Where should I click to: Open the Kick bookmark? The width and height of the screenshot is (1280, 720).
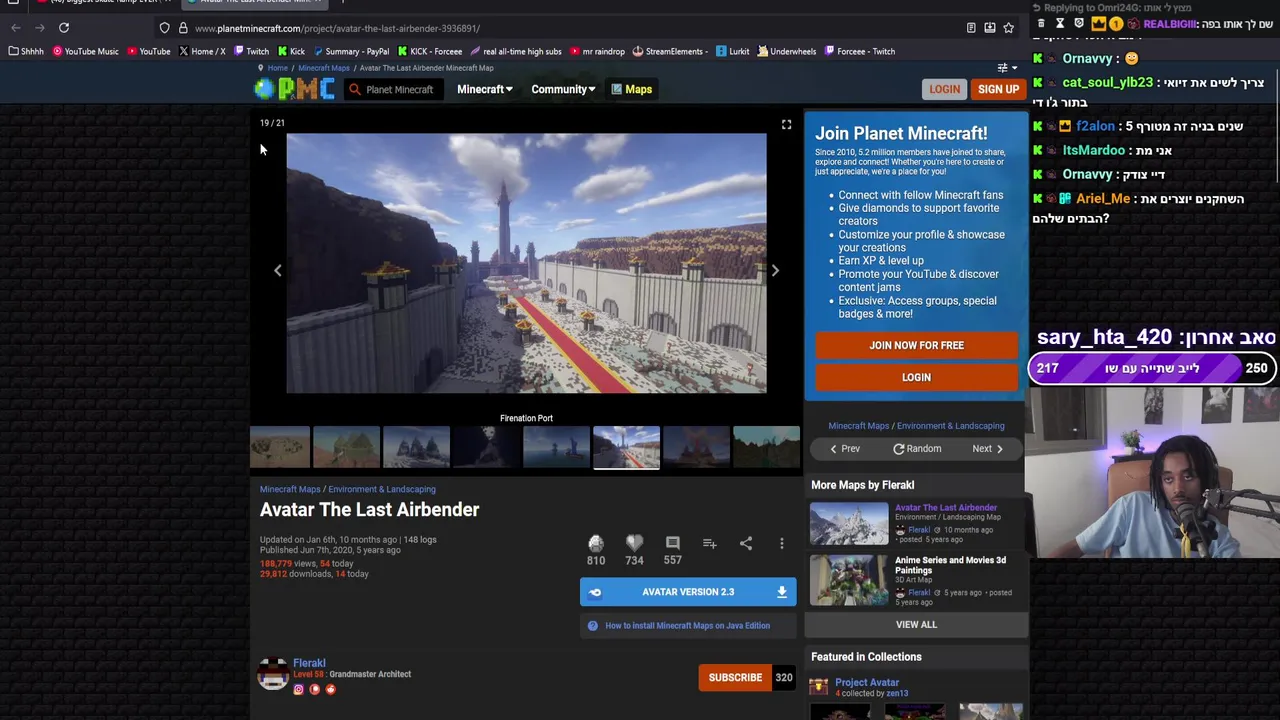pos(291,51)
